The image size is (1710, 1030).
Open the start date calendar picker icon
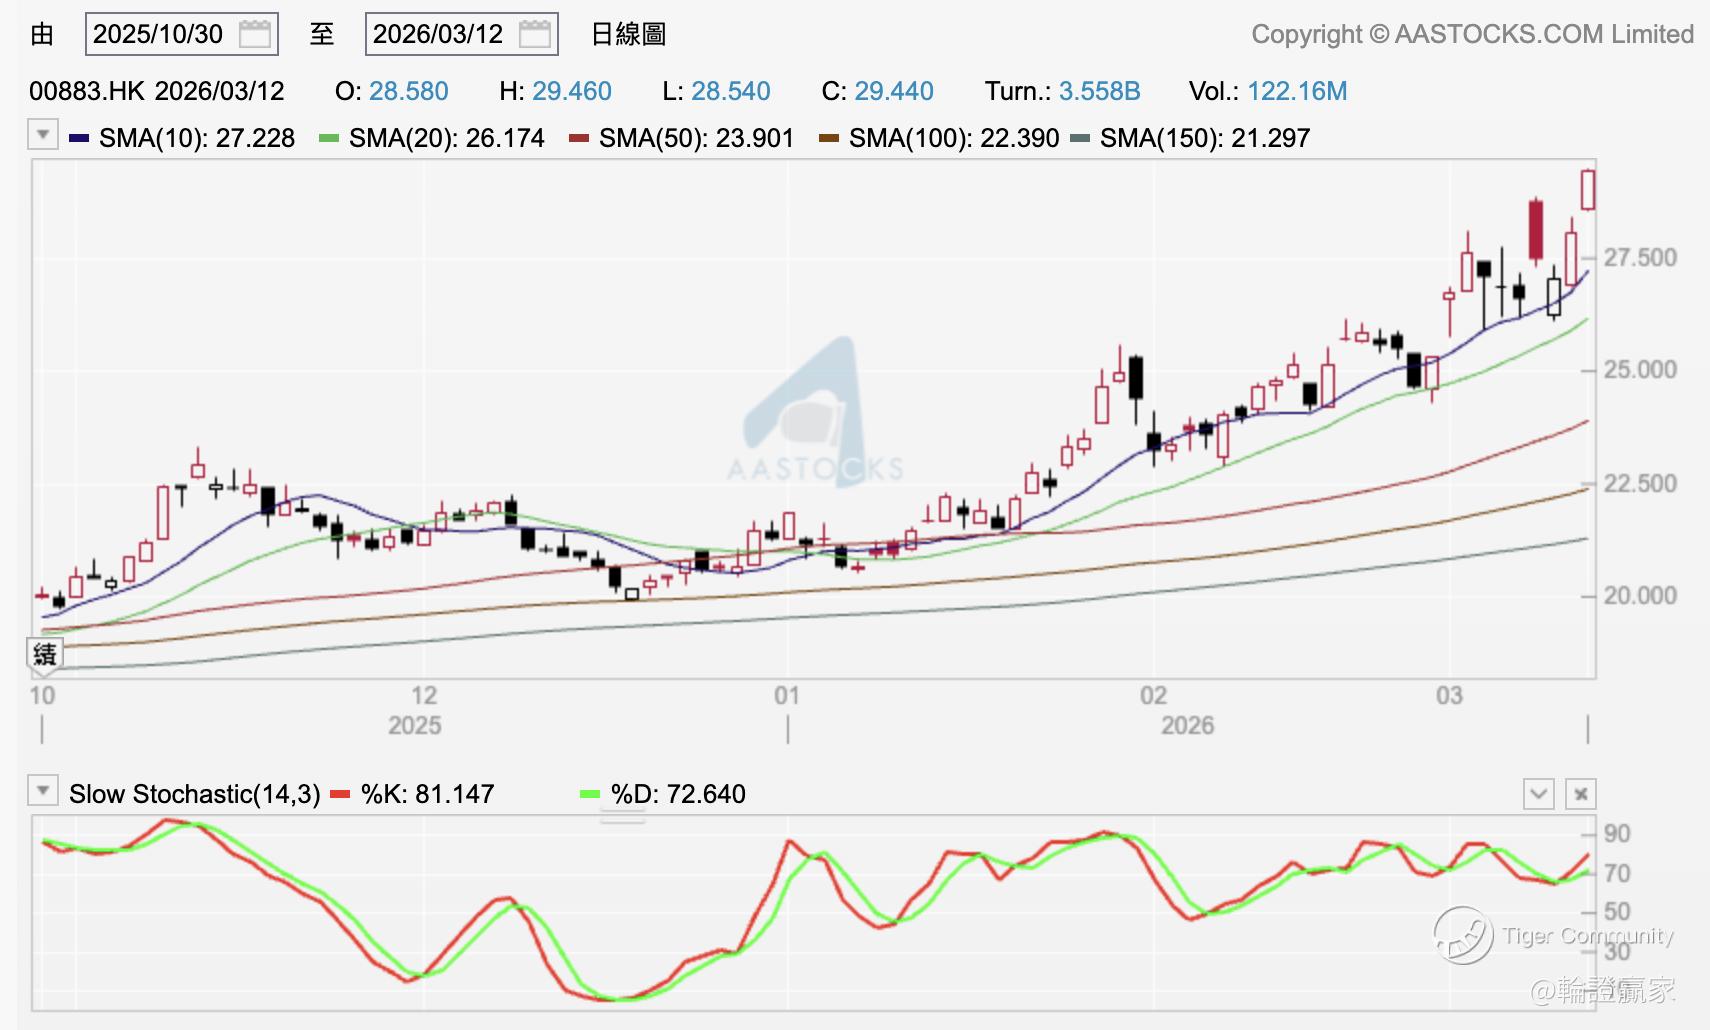coord(255,35)
